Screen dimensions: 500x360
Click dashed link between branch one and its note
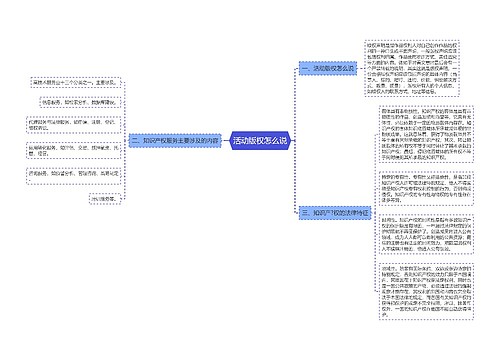tap(361, 68)
